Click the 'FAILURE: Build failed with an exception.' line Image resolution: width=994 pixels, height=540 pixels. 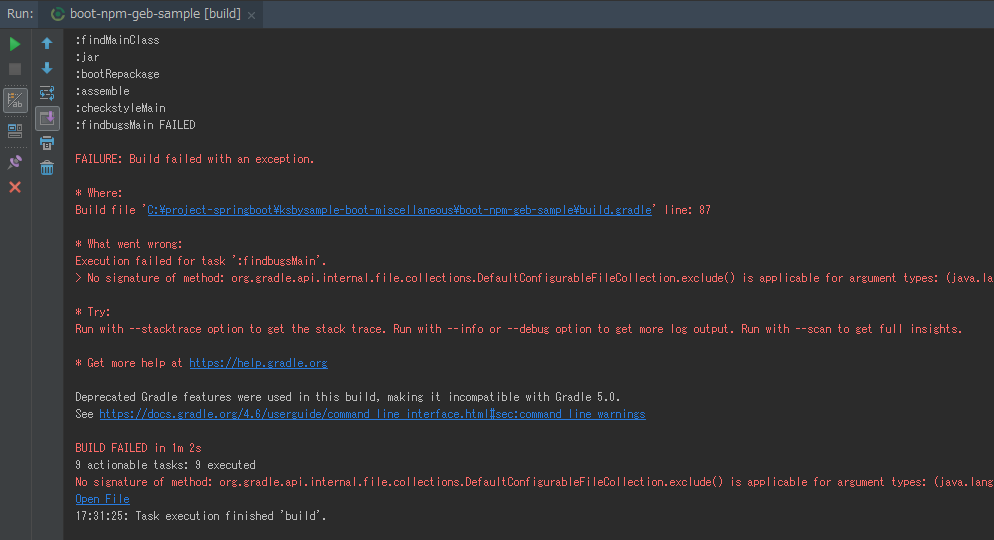tap(195, 159)
